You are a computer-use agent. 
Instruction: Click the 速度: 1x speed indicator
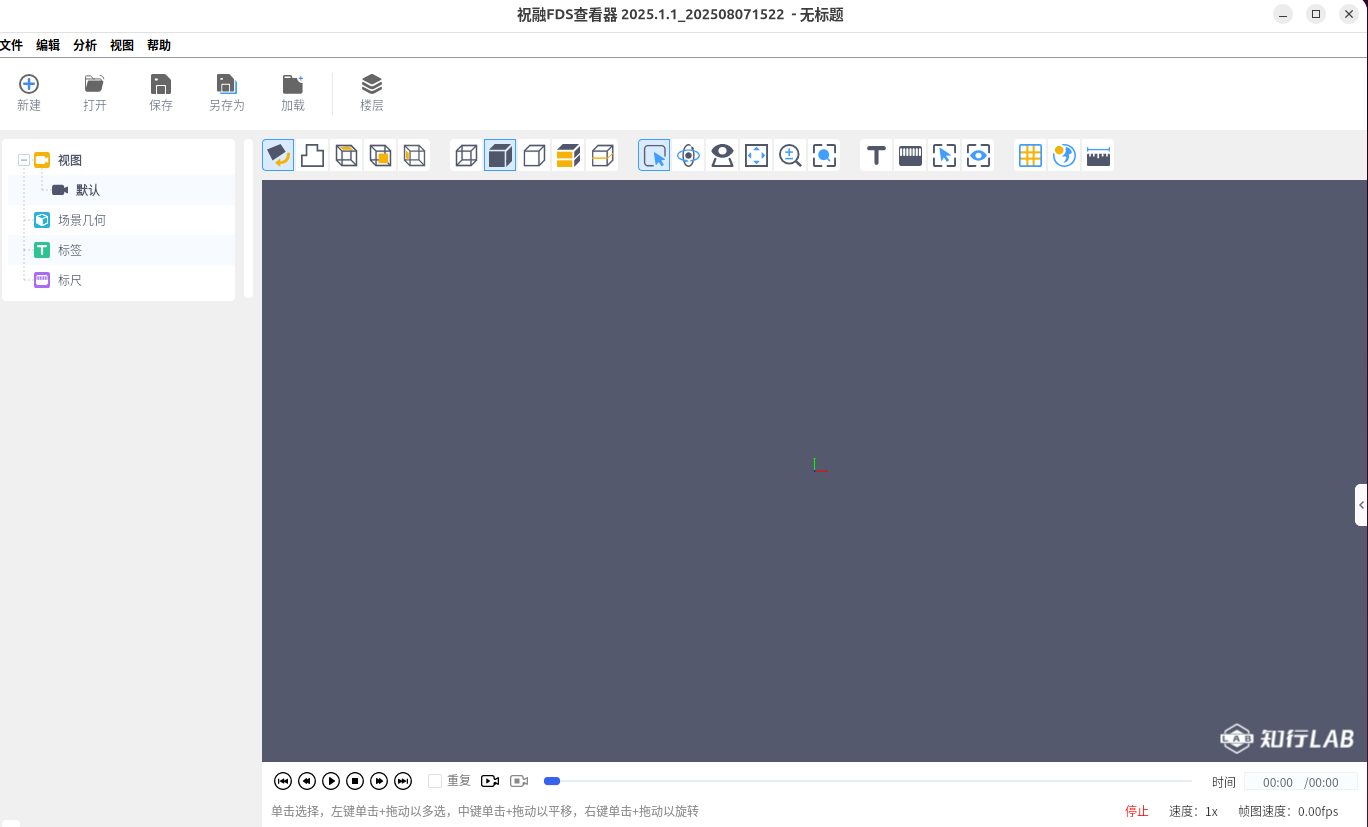[x=1193, y=811]
